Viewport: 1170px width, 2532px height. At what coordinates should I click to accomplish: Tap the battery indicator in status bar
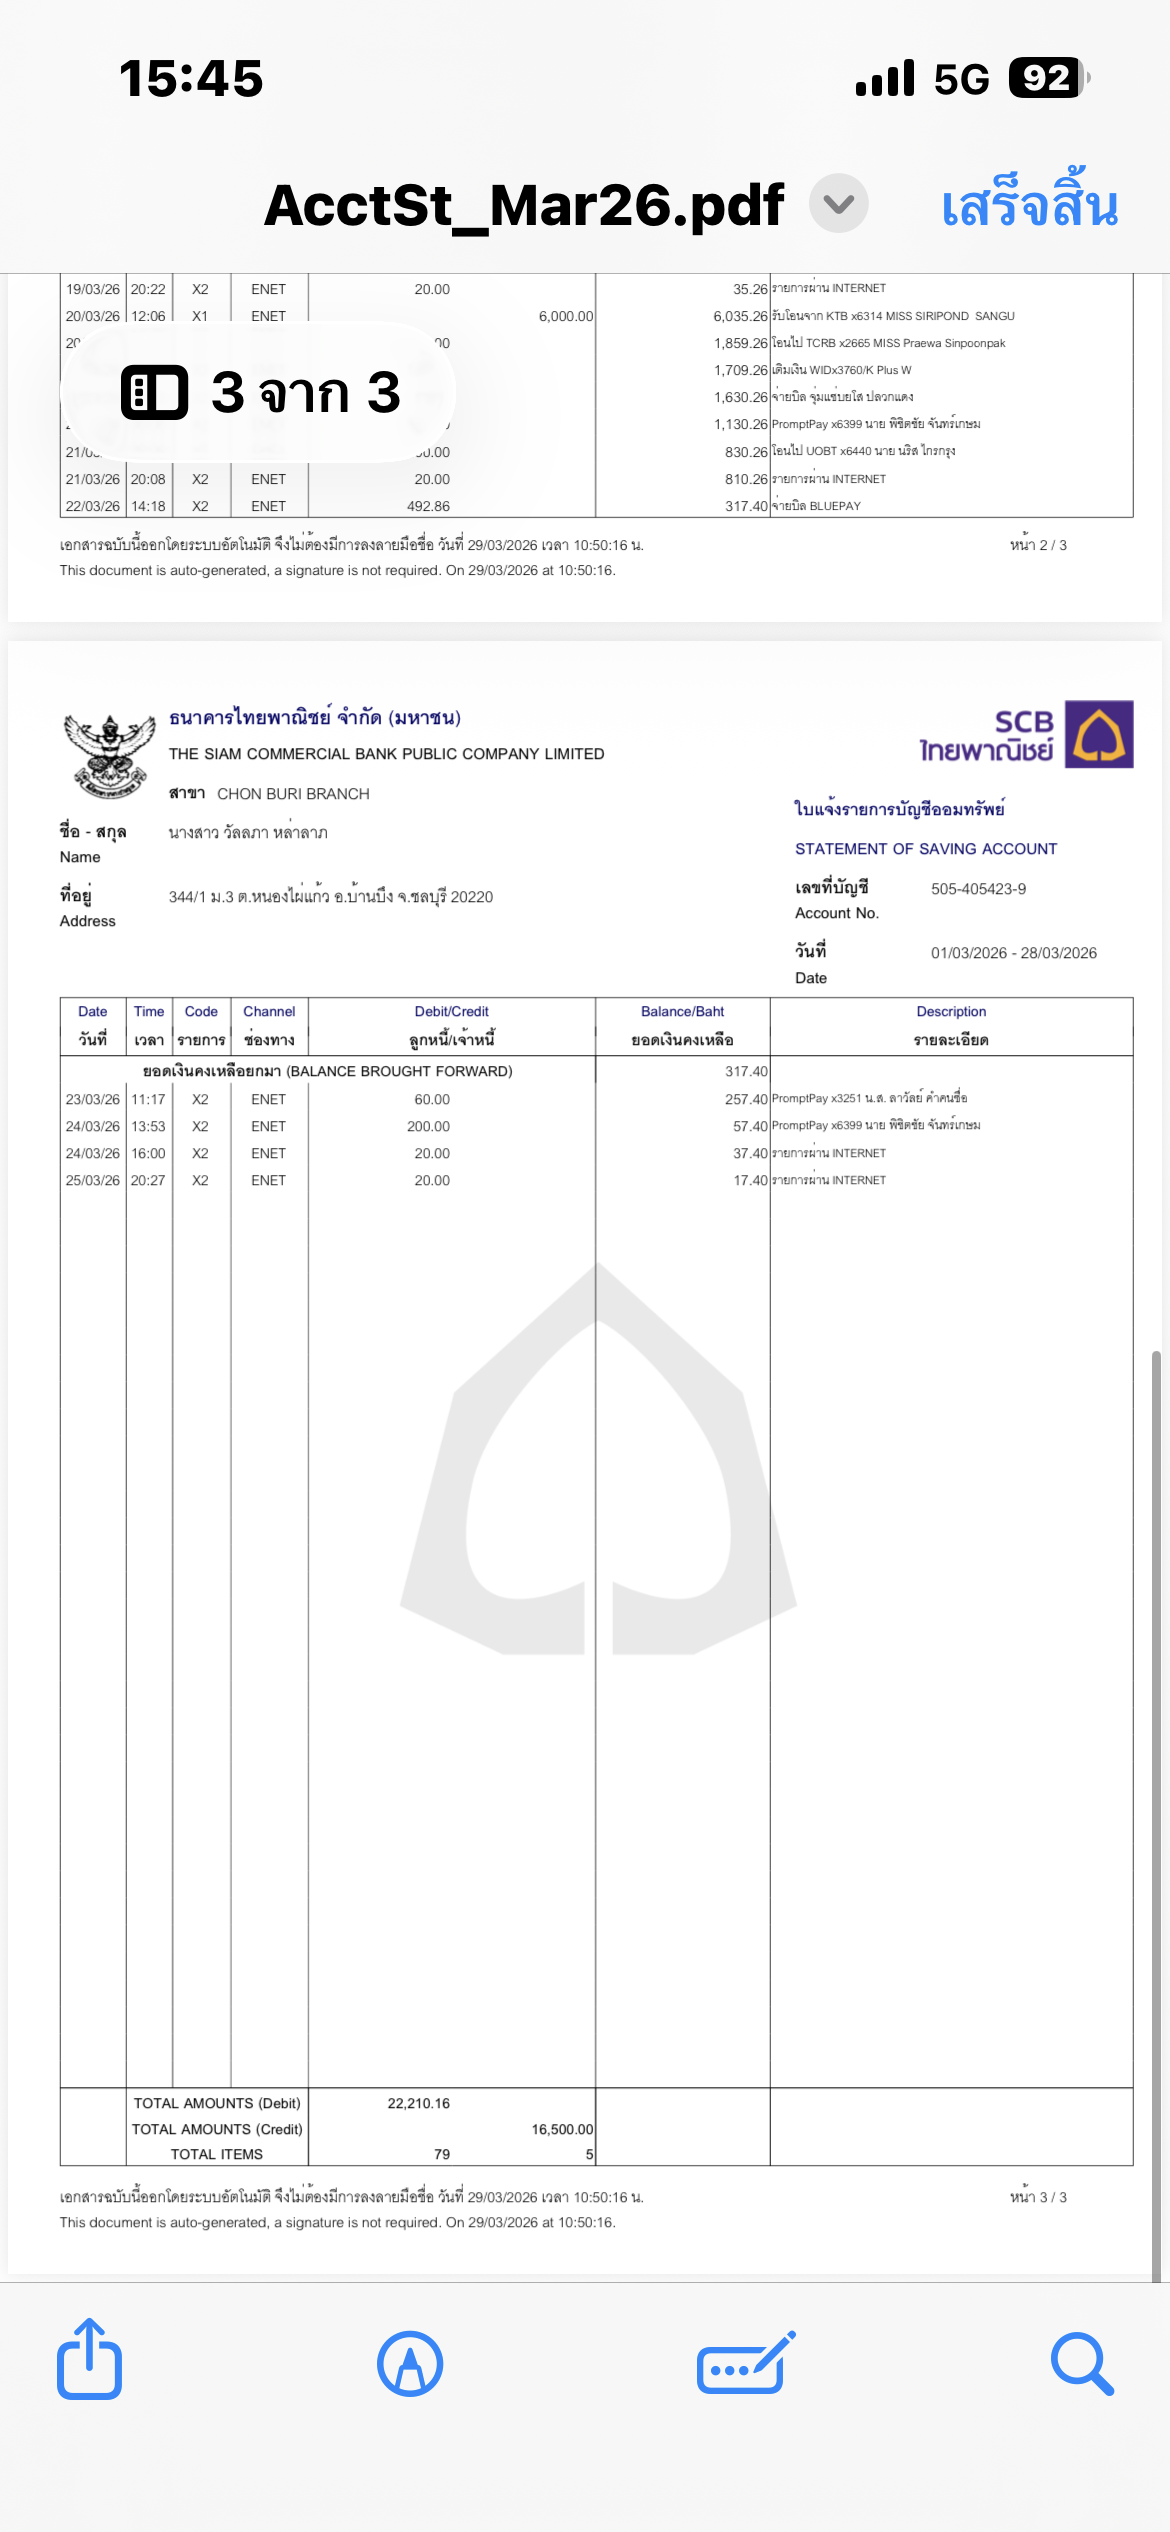coord(1047,78)
